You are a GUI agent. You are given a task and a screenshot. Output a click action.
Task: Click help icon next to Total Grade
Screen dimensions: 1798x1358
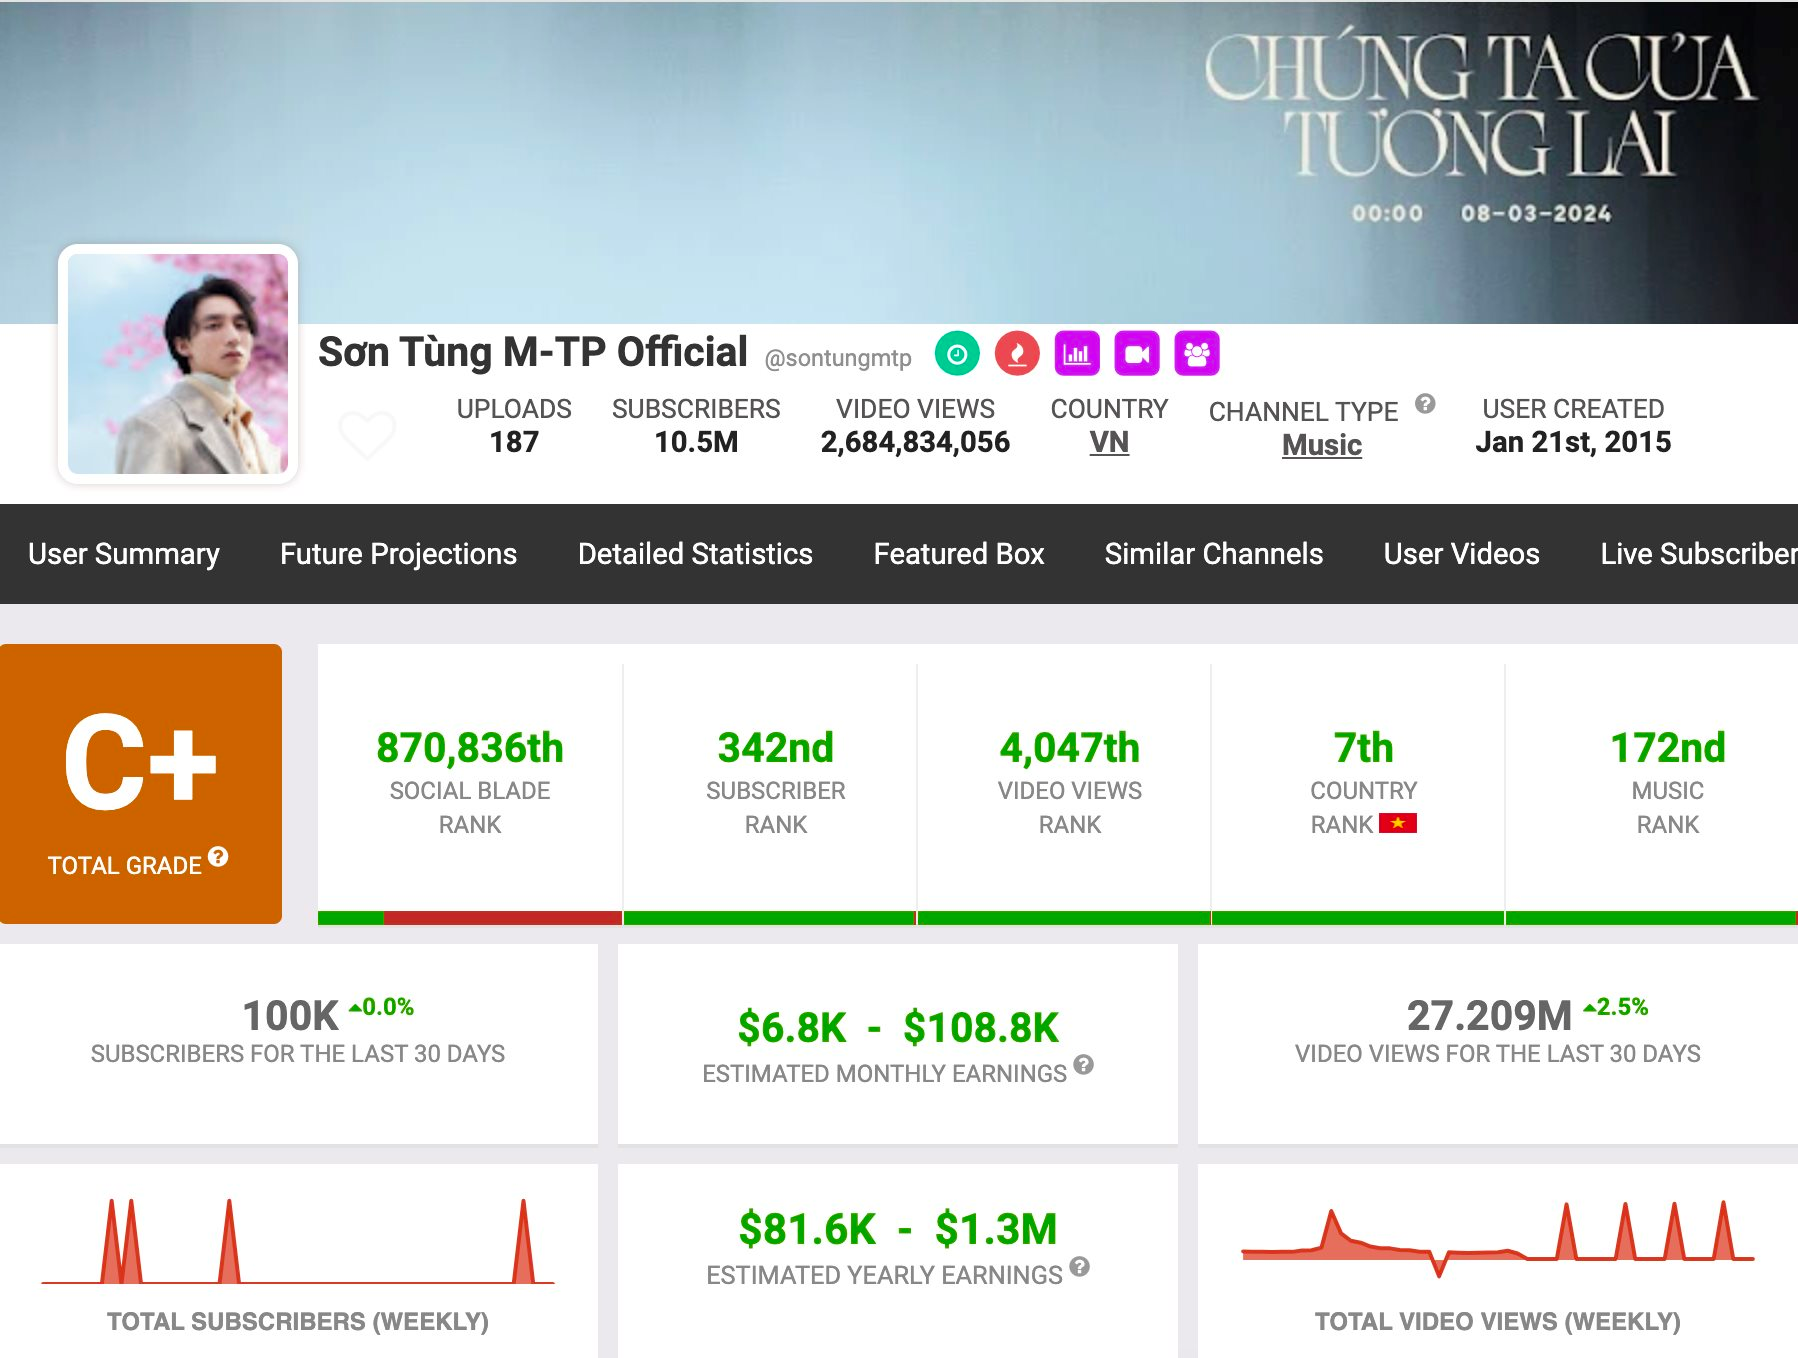pos(218,857)
